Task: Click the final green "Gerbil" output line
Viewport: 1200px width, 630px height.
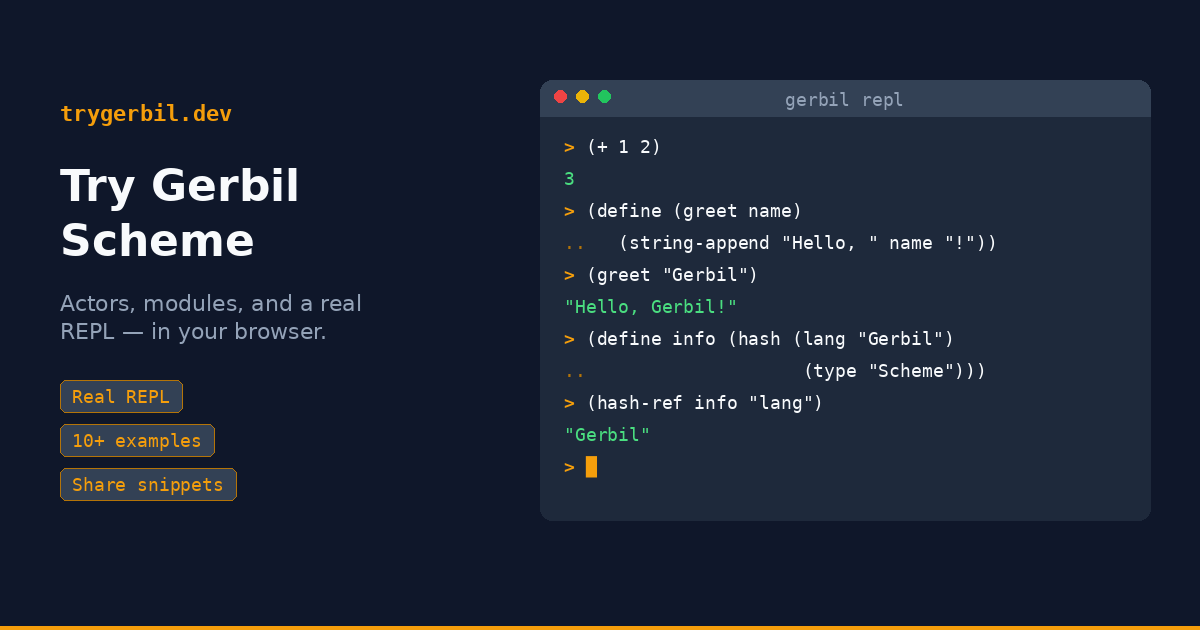Action: [x=607, y=436]
